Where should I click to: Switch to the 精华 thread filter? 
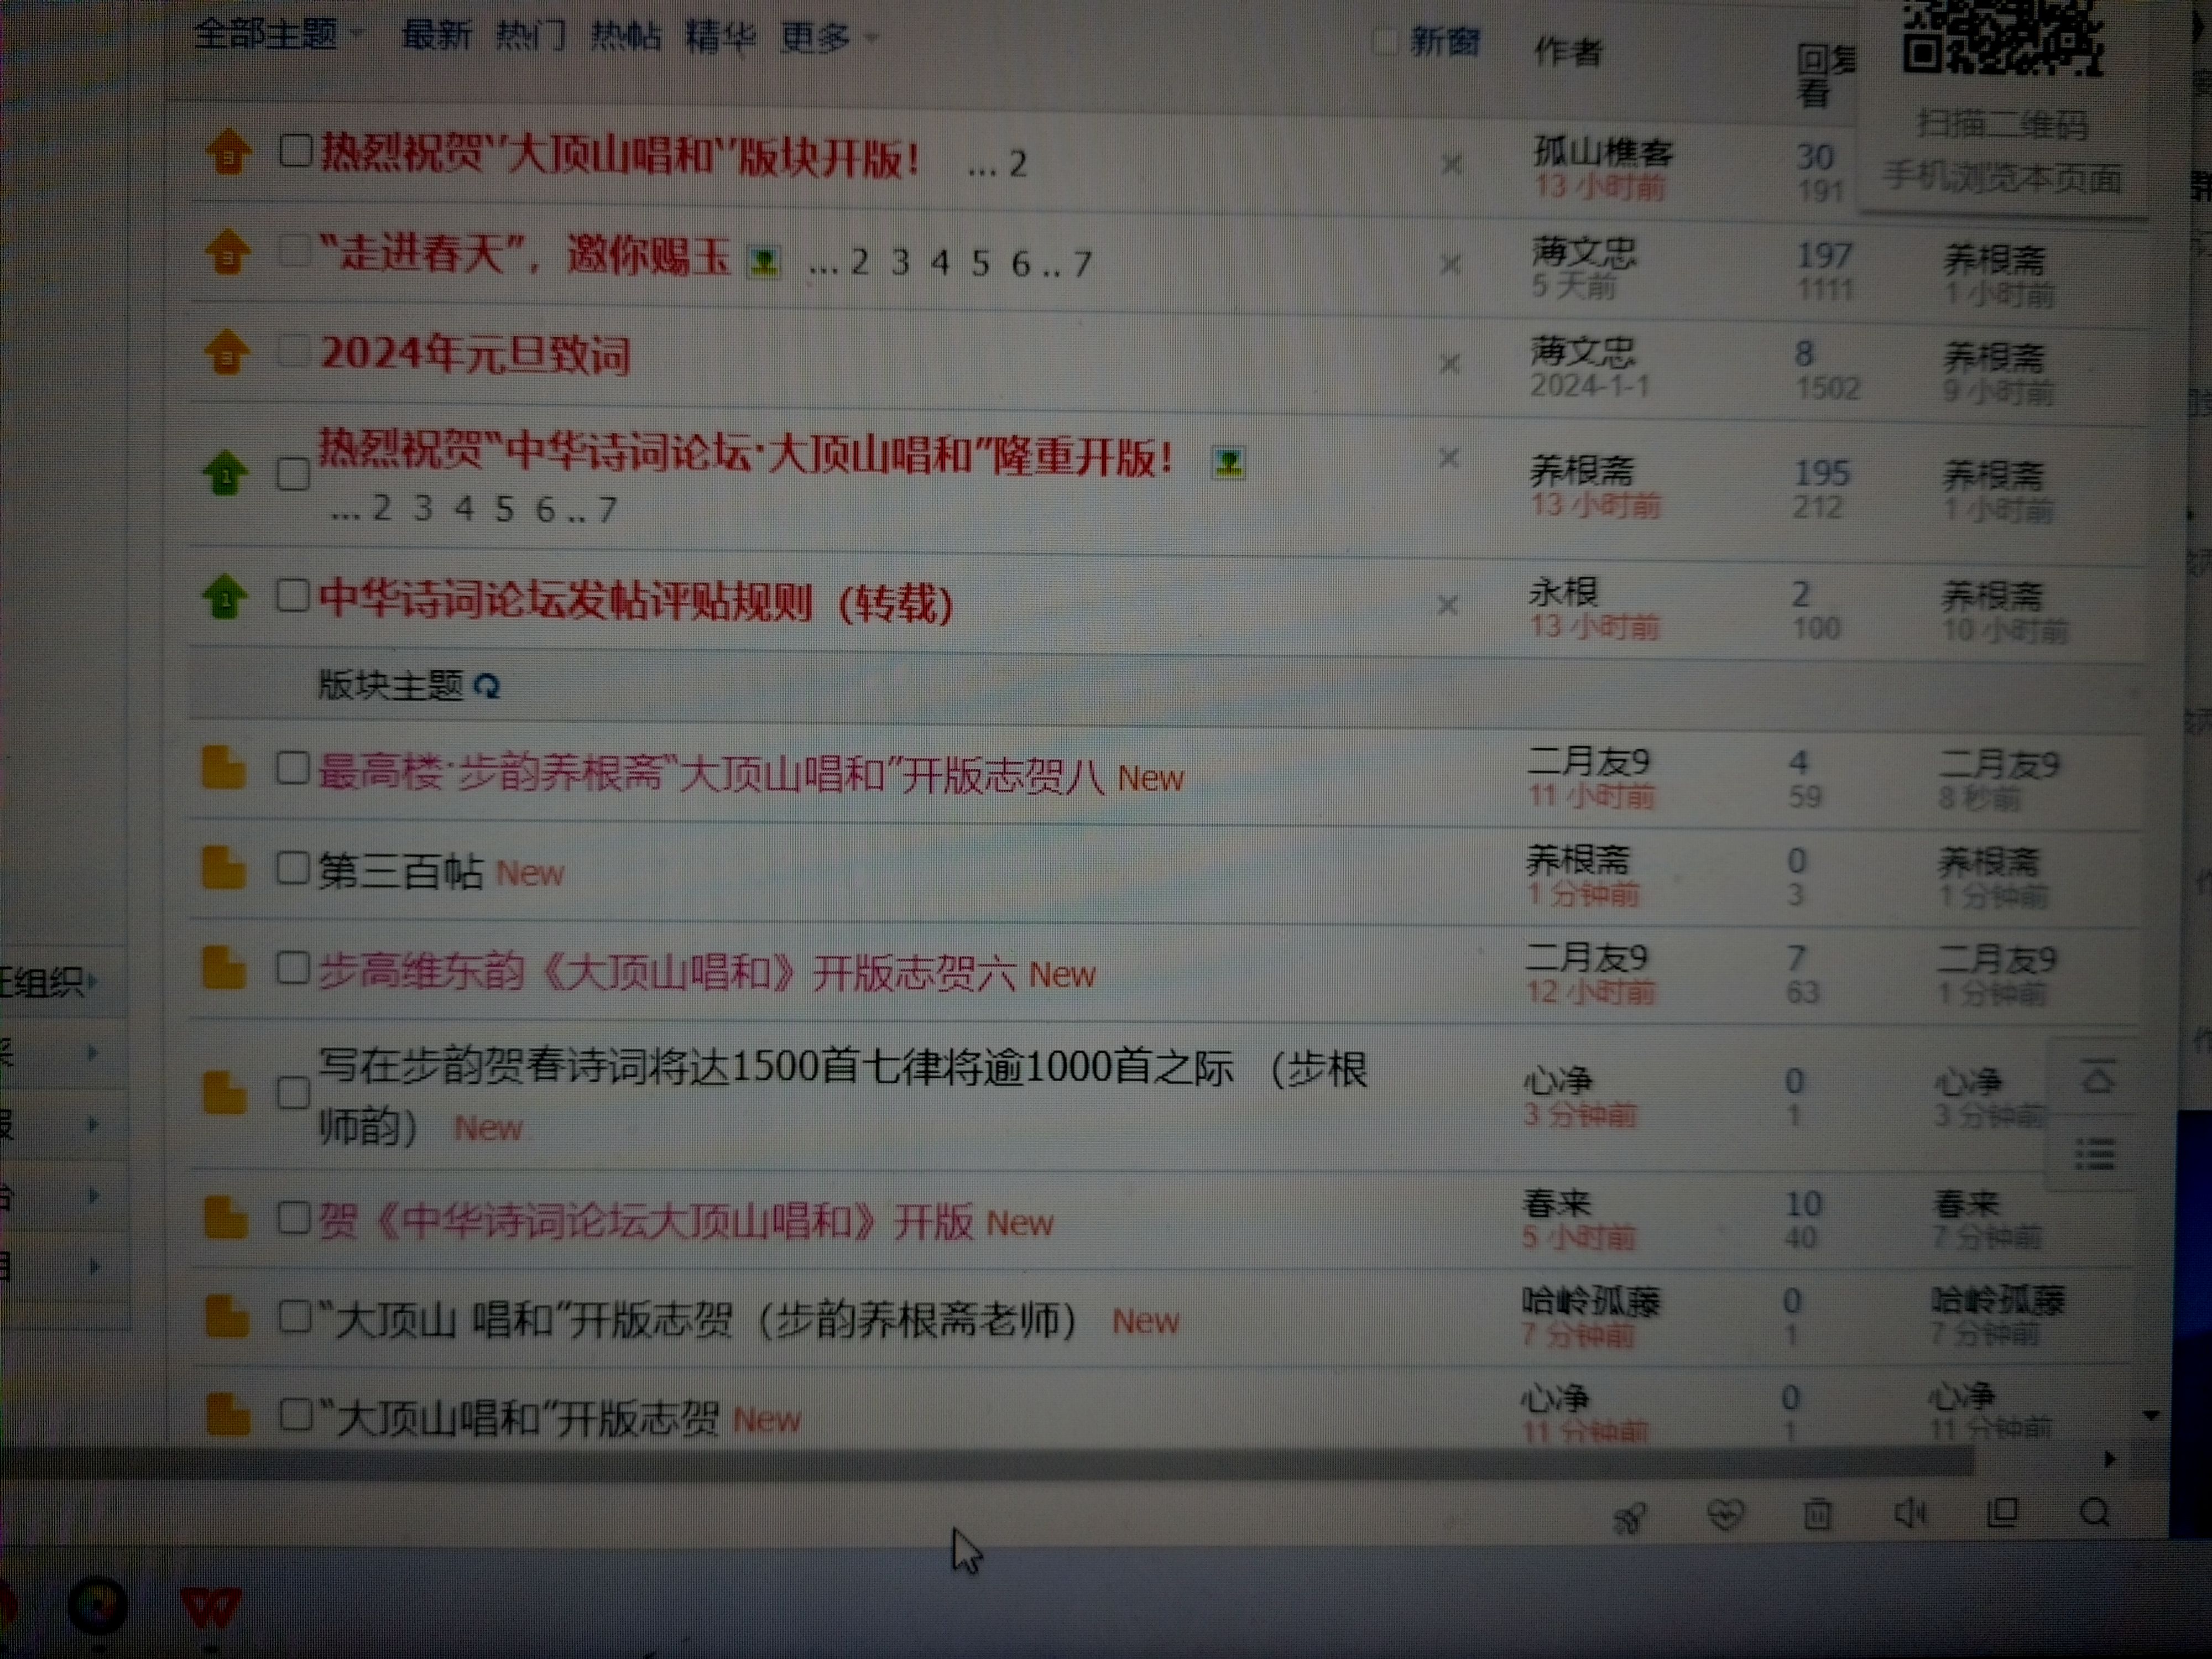(720, 37)
